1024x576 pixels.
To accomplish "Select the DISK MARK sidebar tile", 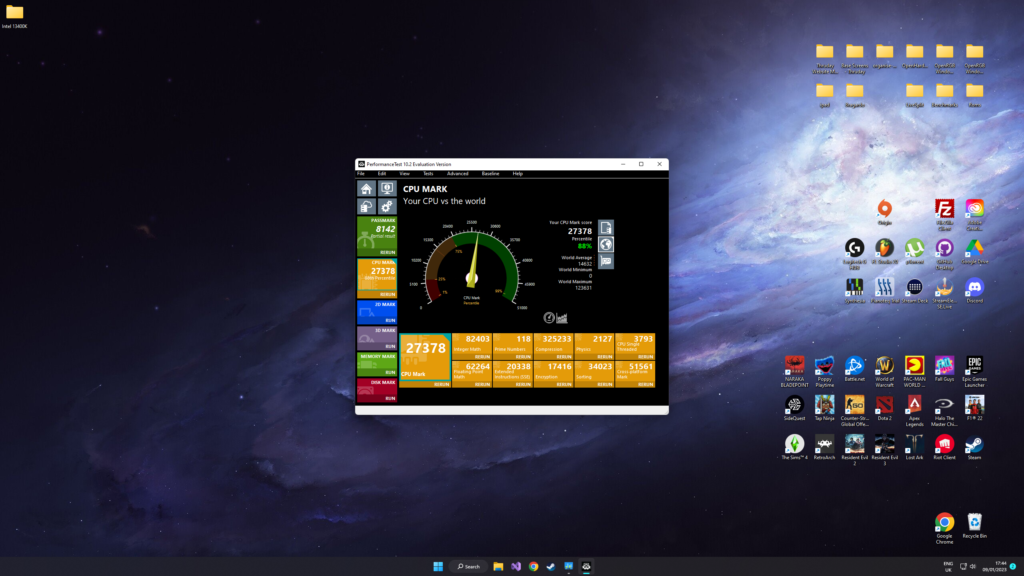I will 377,391.
